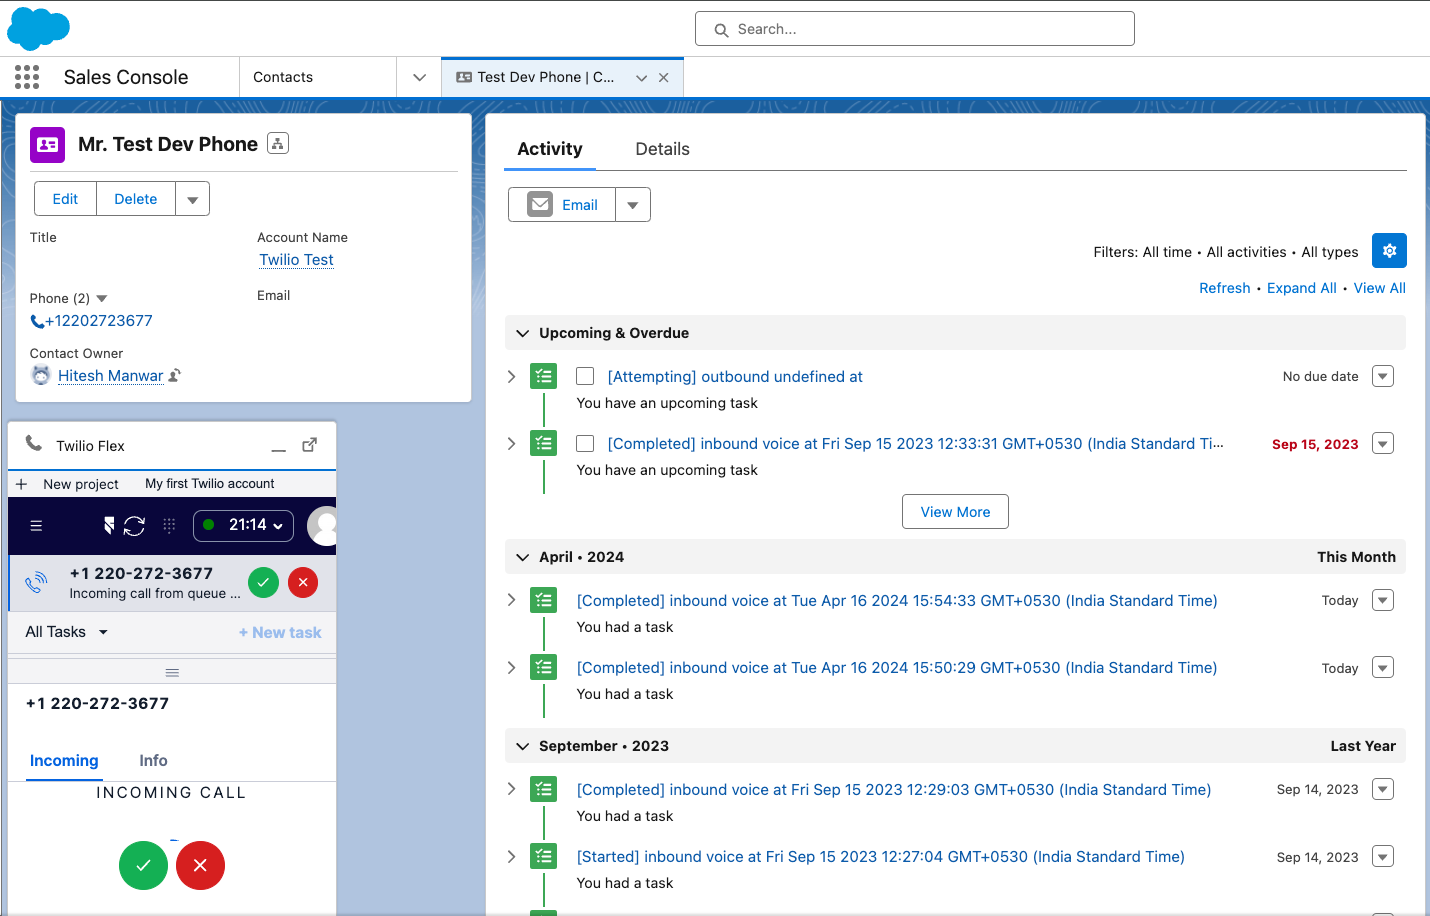
Task: Expand the Phone (2) dropdown
Action: [x=101, y=299]
